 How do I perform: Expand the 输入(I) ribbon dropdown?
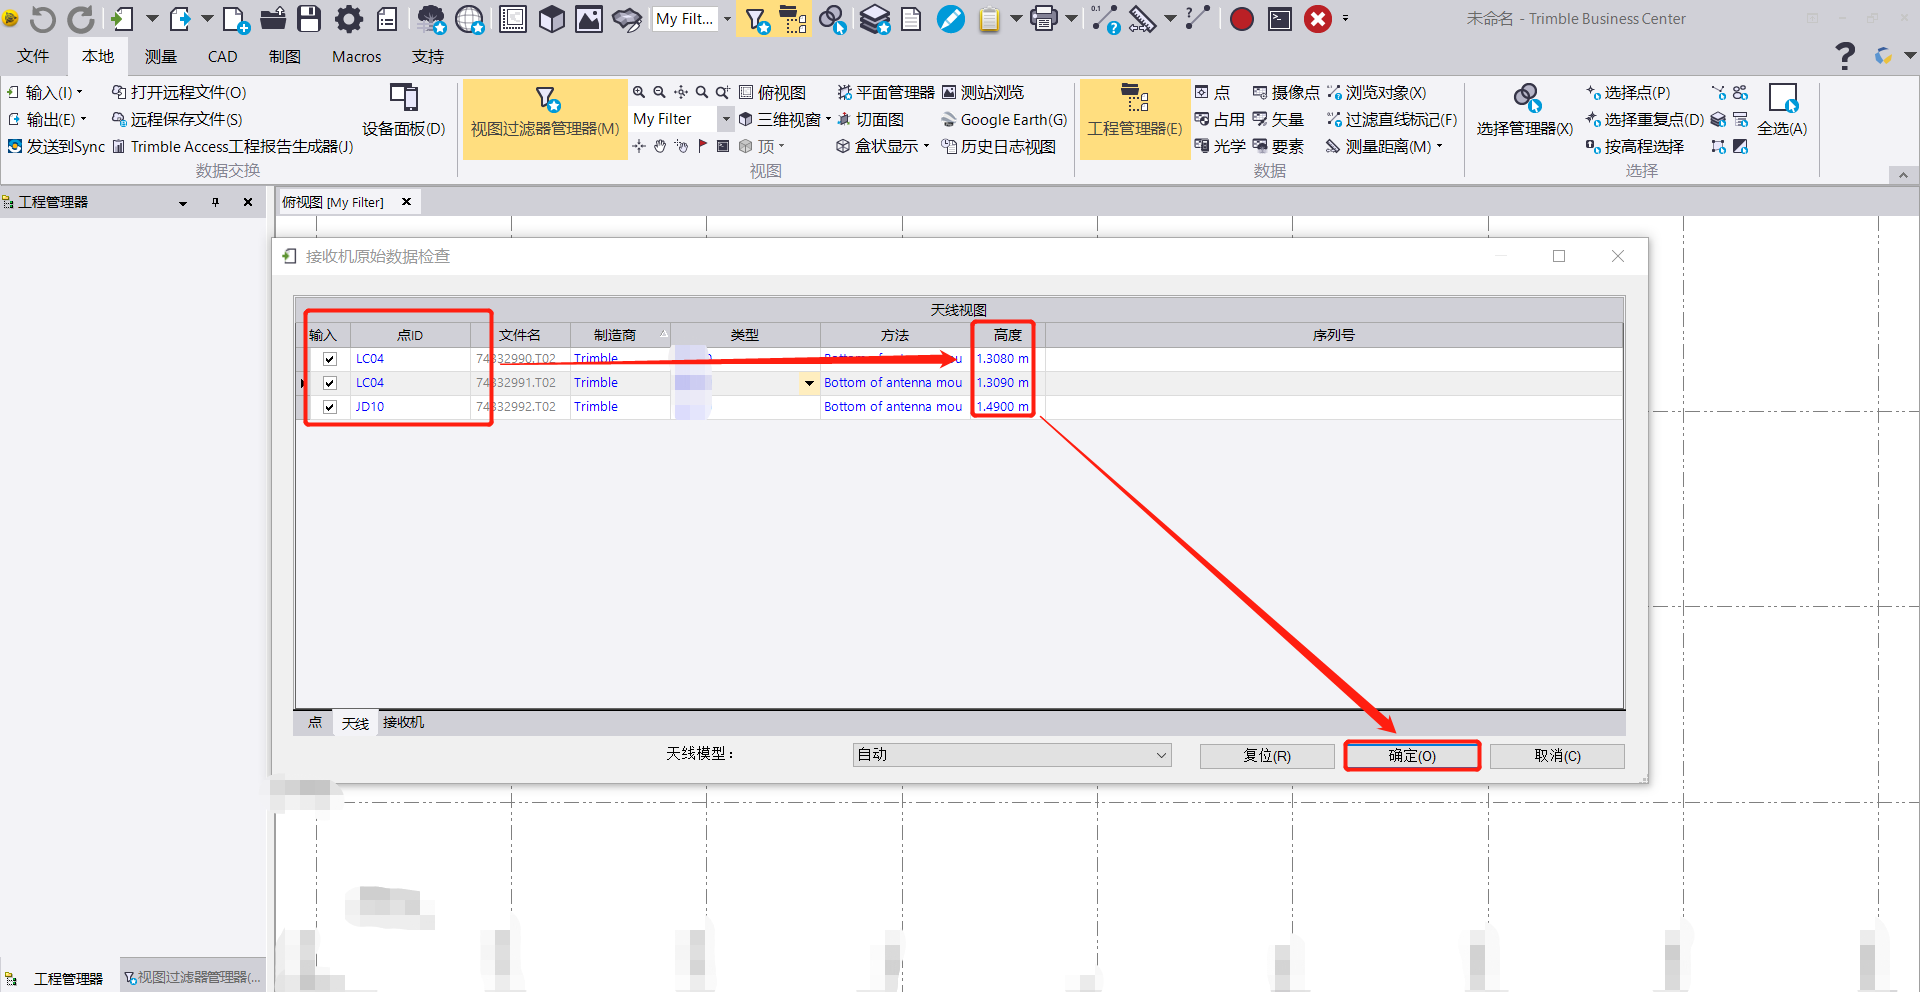pyautogui.click(x=80, y=92)
